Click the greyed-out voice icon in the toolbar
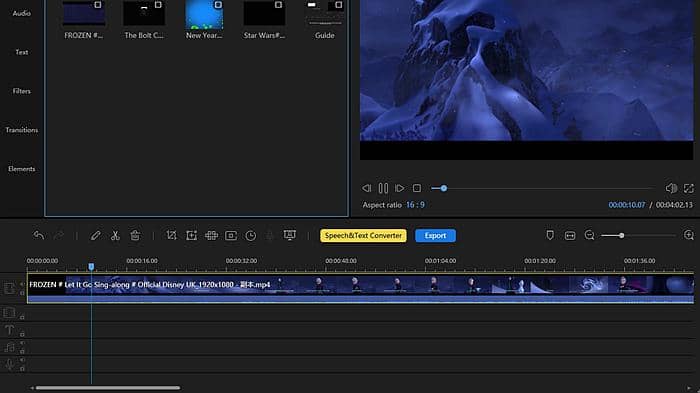Viewport: 700px width, 393px height. [270, 235]
